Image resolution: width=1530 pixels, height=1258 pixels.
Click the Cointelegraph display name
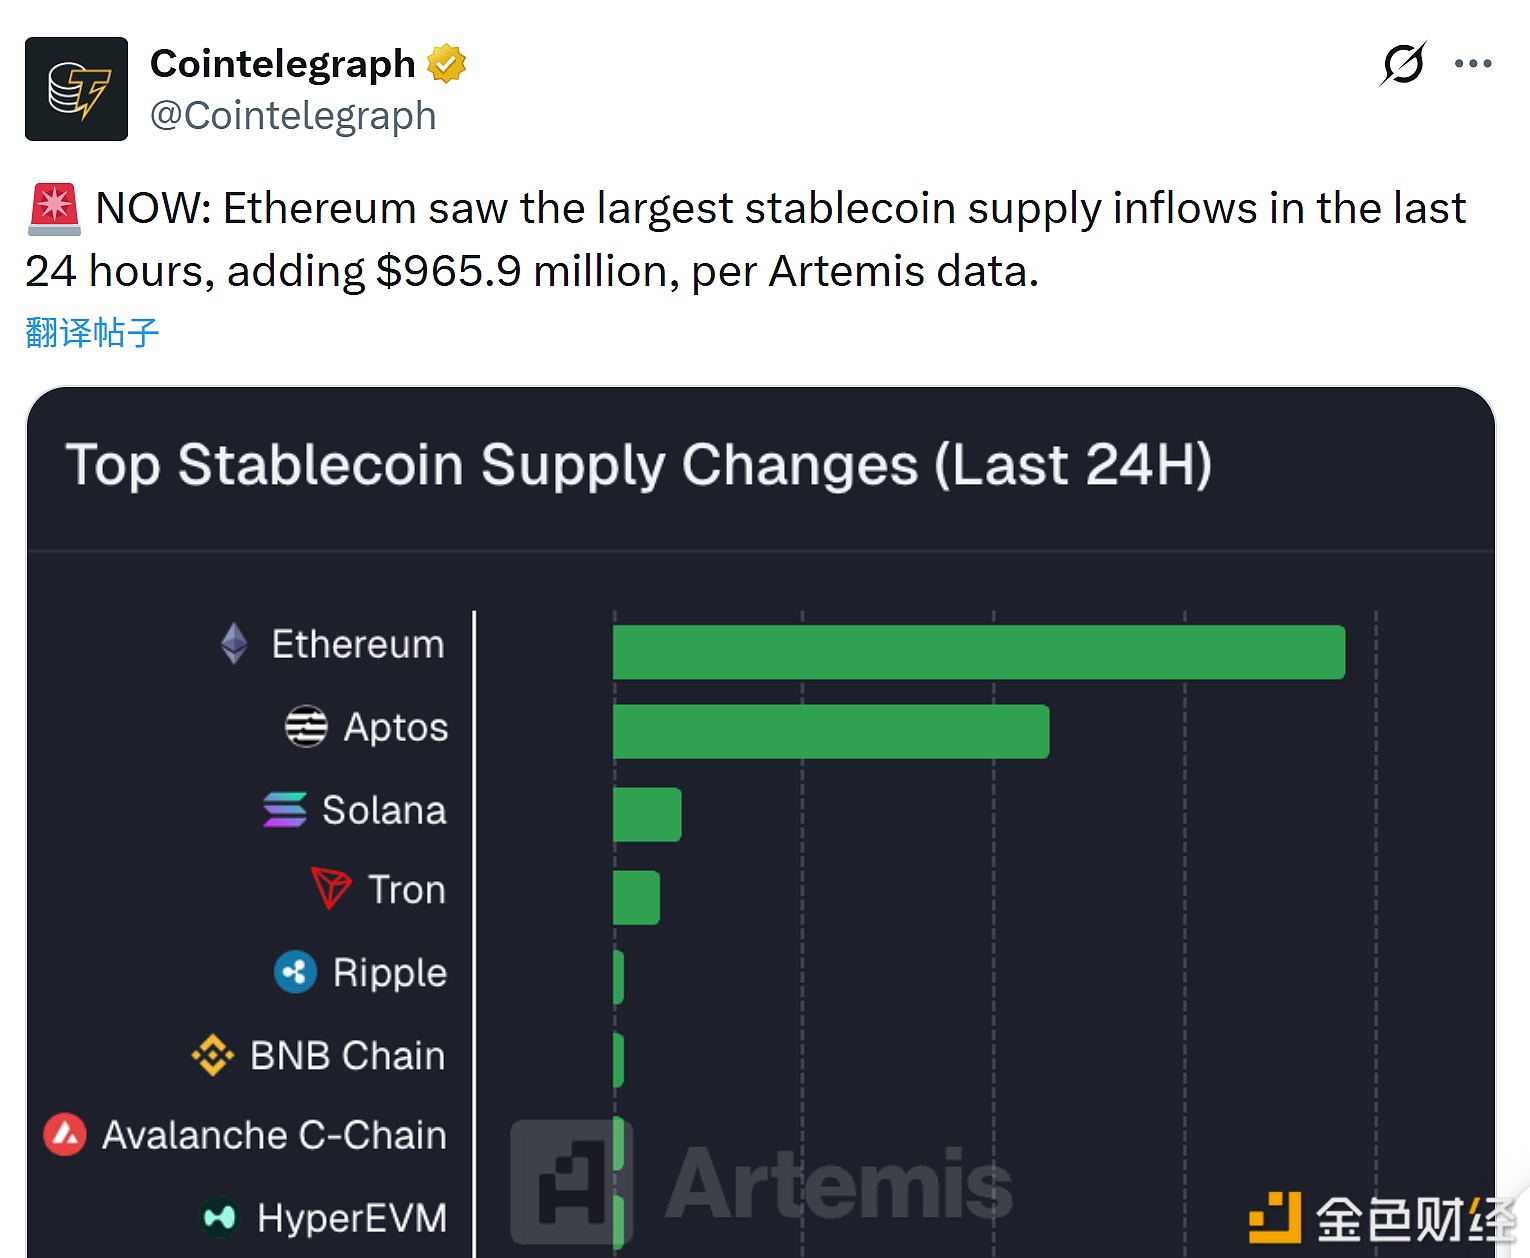click(282, 64)
